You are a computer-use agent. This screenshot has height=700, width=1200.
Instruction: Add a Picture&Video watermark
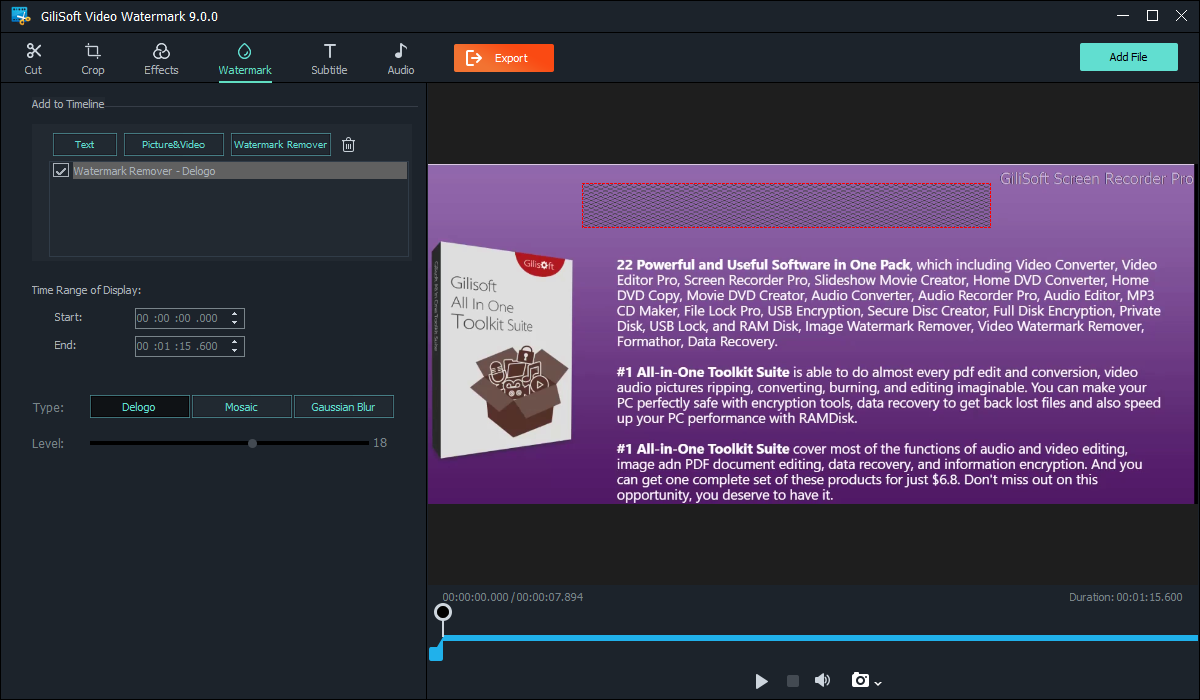tap(173, 145)
